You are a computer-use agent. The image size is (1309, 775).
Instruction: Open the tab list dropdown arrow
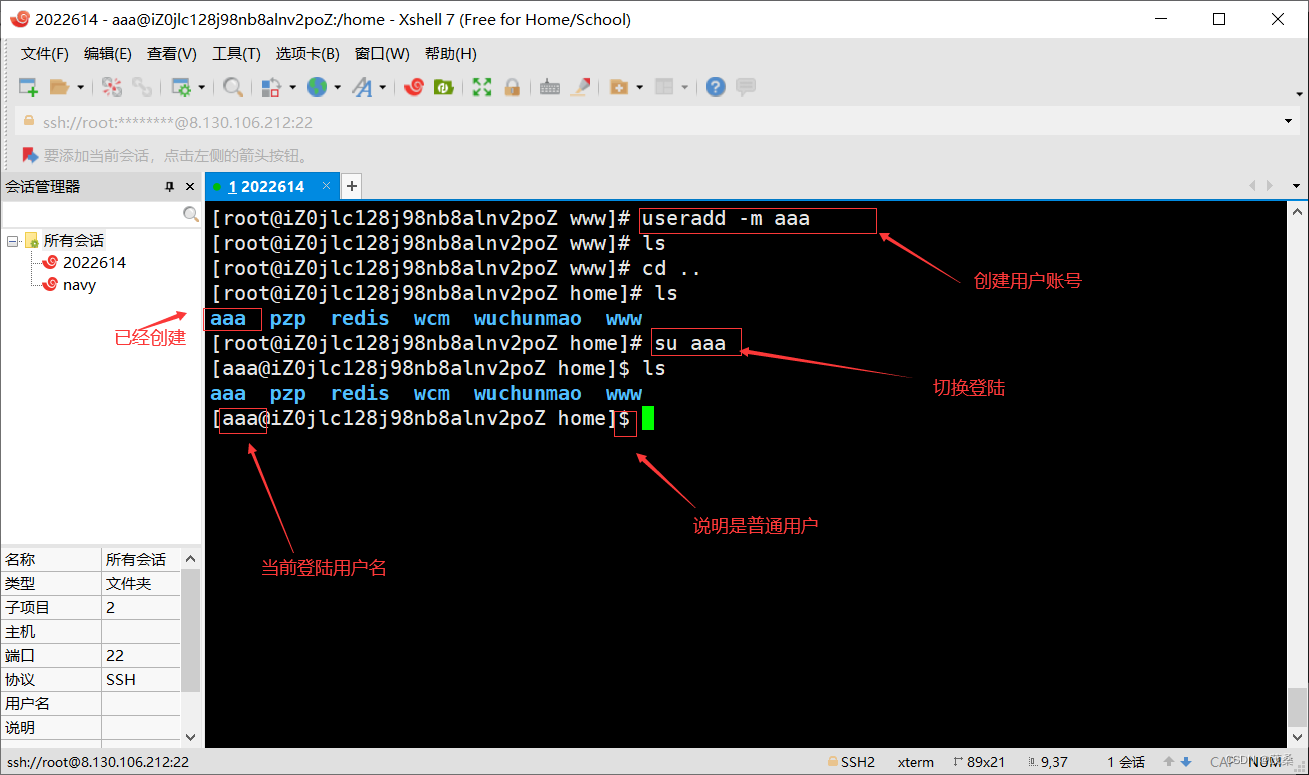point(1297,186)
